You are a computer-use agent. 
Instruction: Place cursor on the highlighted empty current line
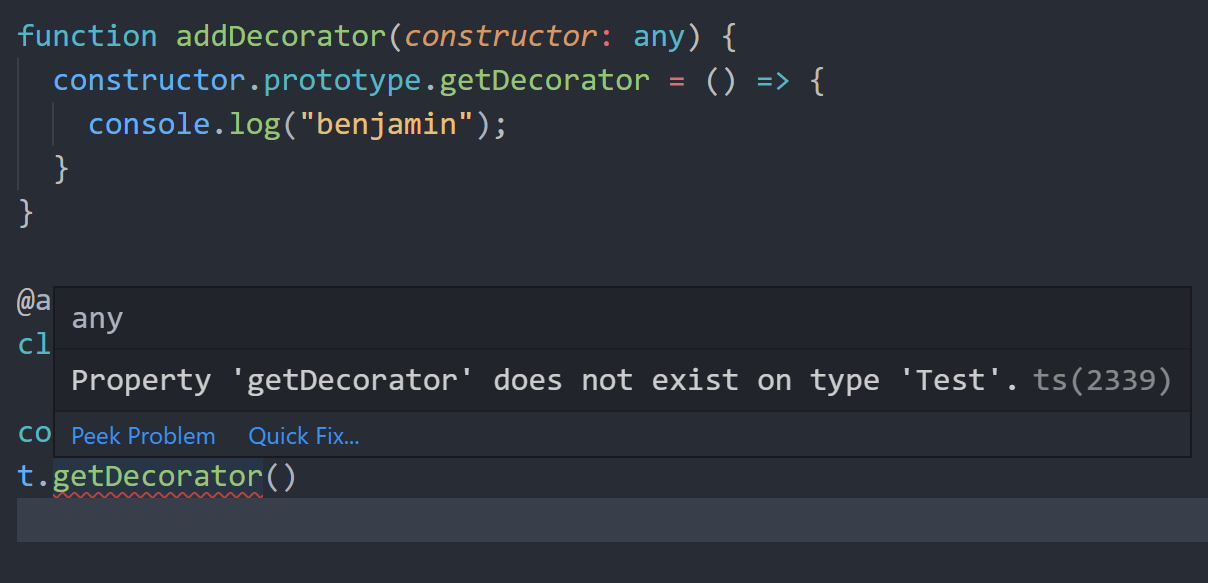[x=612, y=520]
